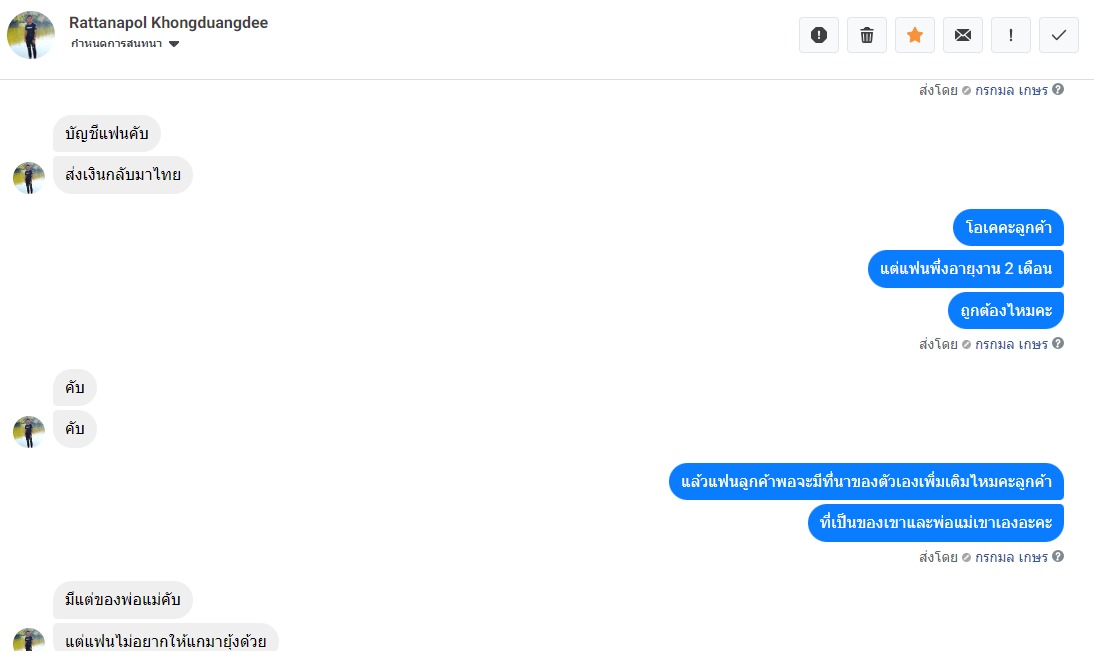Click sender name กรกมล เกษร under ถูกต้องไหมคะ

(1011, 344)
